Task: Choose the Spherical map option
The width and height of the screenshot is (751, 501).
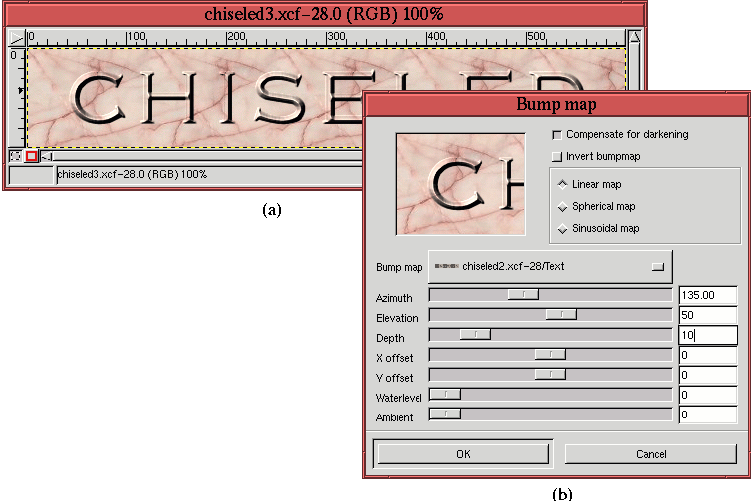Action: (x=562, y=207)
